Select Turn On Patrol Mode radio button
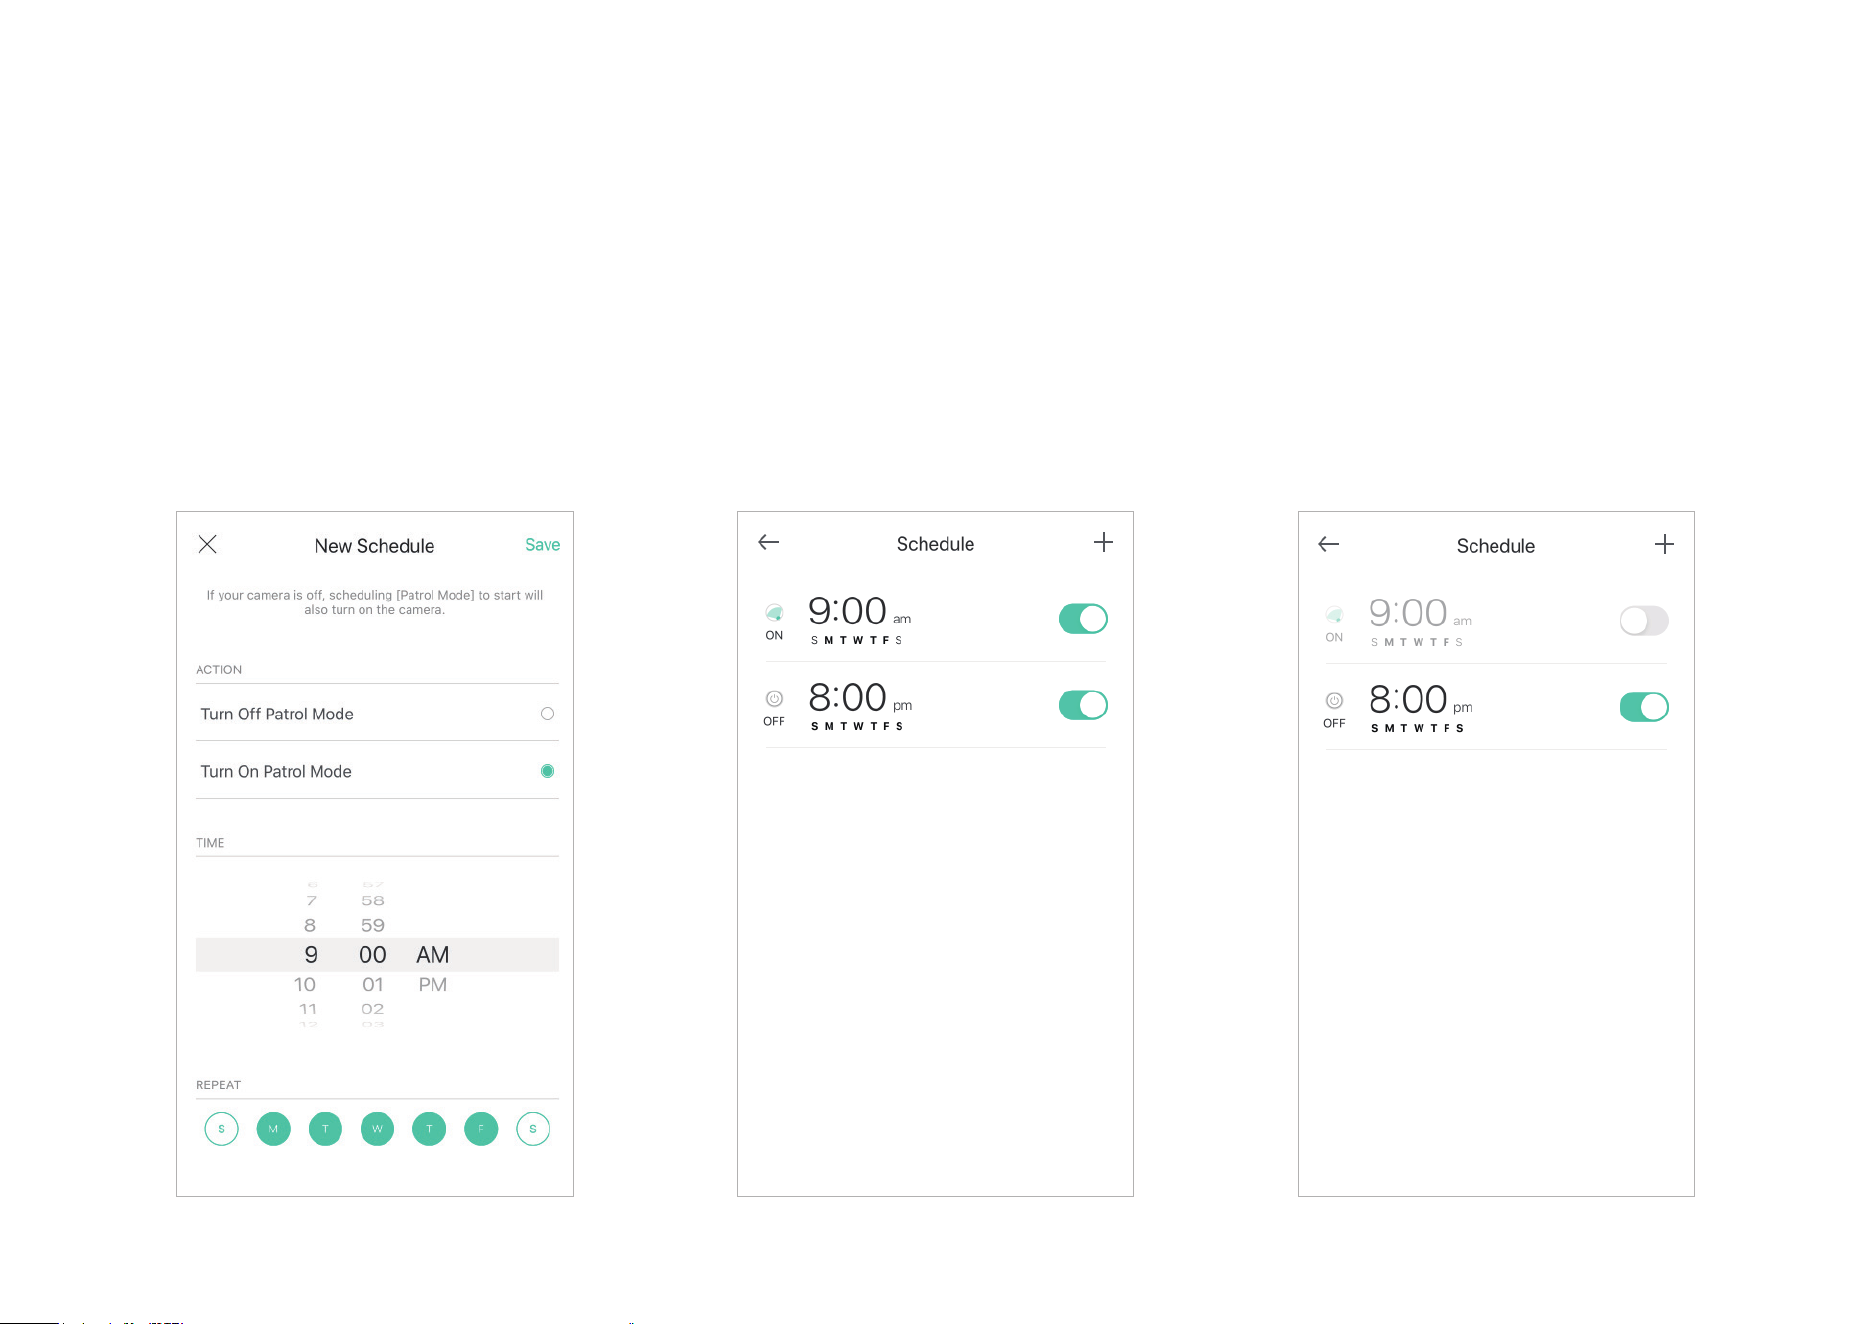Image resolution: width=1872 pixels, height=1324 pixels. coord(547,771)
